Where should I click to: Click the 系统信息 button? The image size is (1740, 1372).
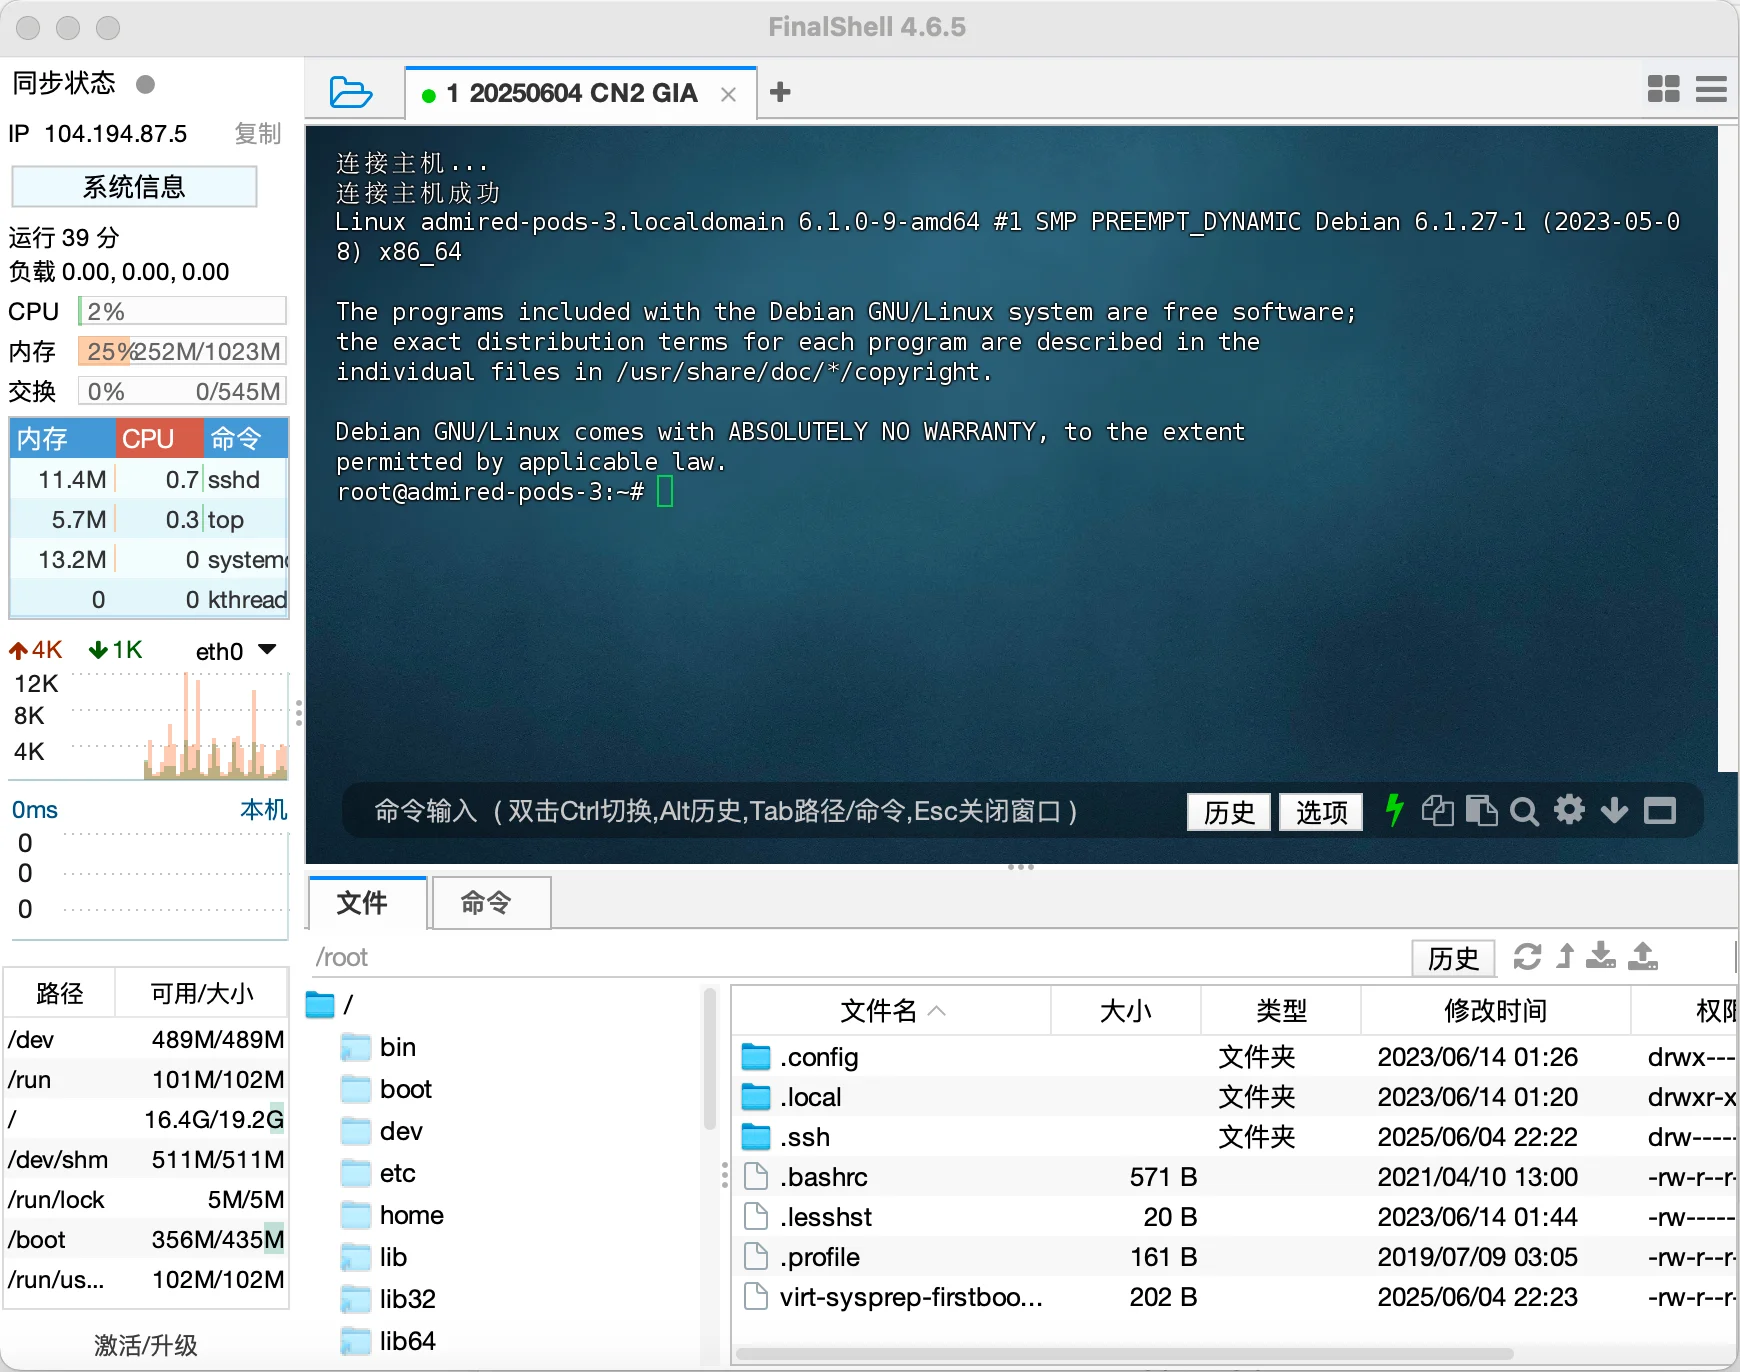(x=134, y=187)
